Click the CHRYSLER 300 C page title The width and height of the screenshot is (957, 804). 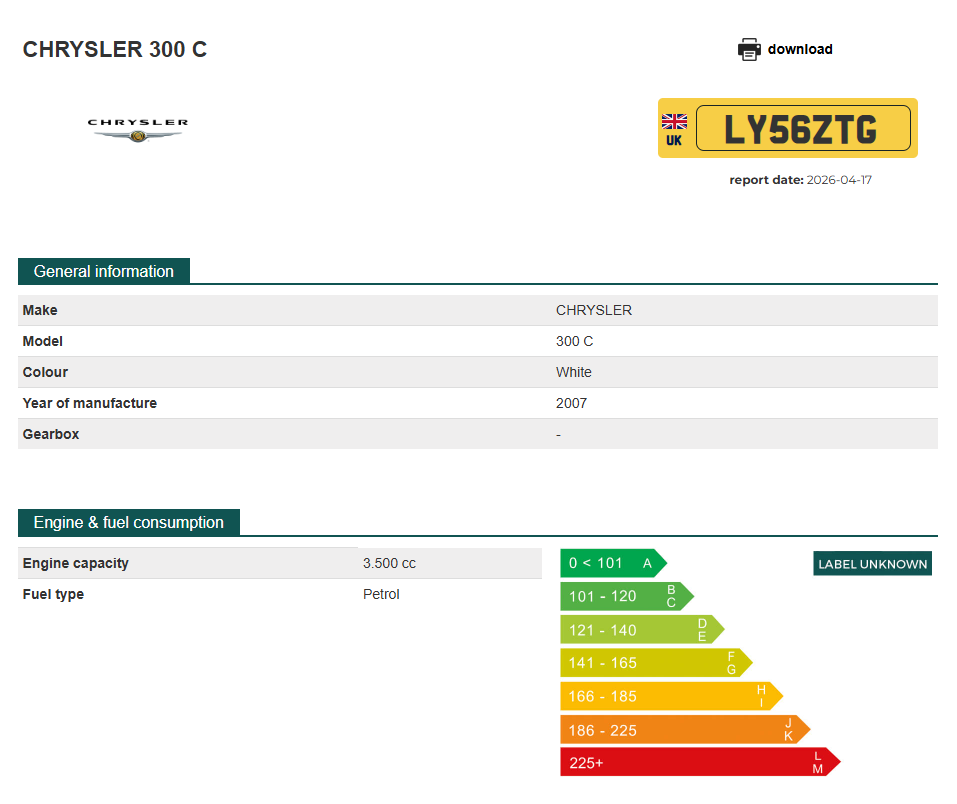(115, 49)
